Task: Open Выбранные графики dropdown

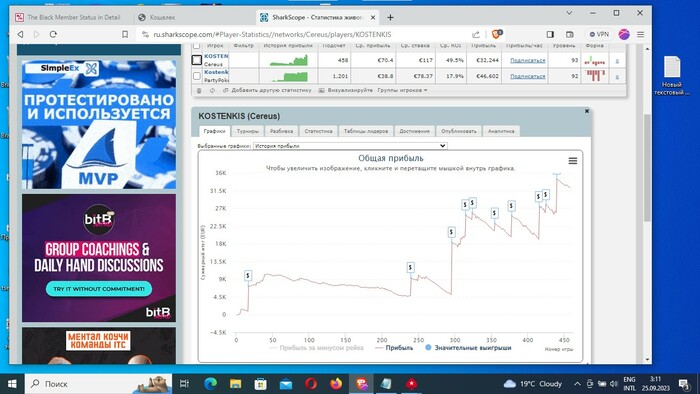Action: coord(350,146)
